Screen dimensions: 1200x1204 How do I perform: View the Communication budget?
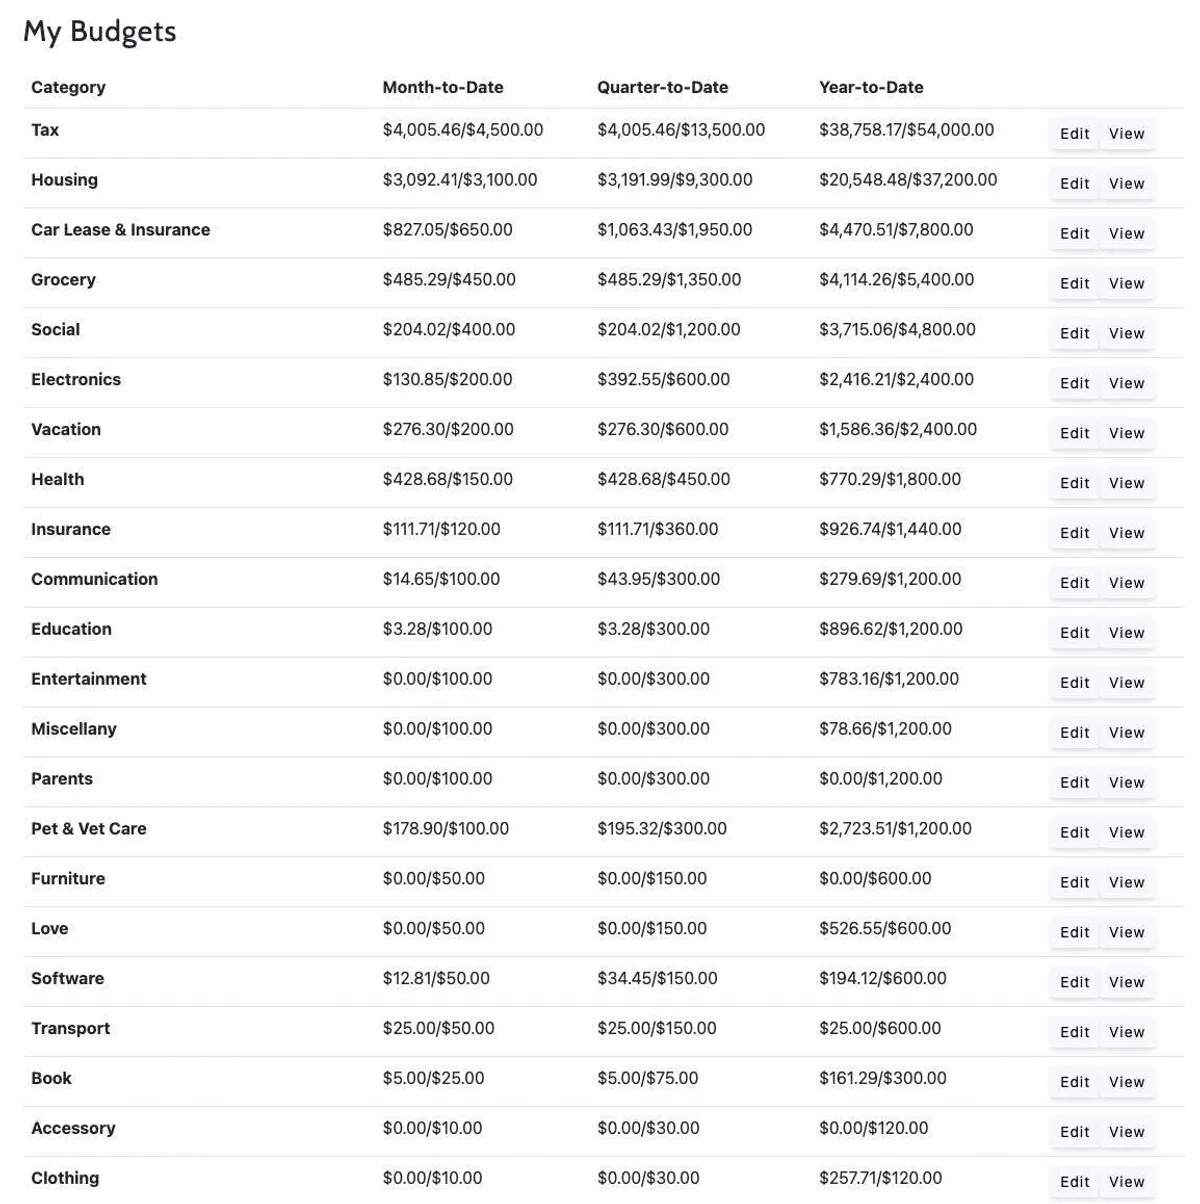click(1127, 583)
